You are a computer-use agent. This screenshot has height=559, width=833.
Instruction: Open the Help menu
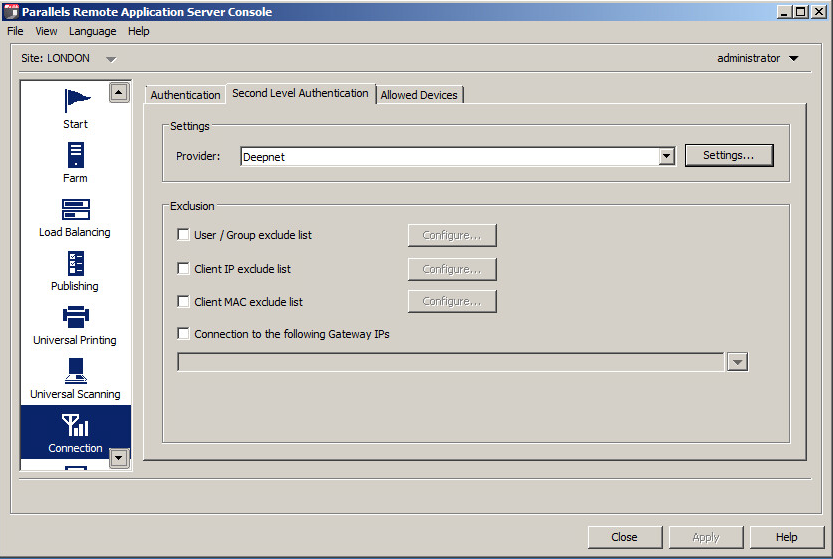pos(139,31)
